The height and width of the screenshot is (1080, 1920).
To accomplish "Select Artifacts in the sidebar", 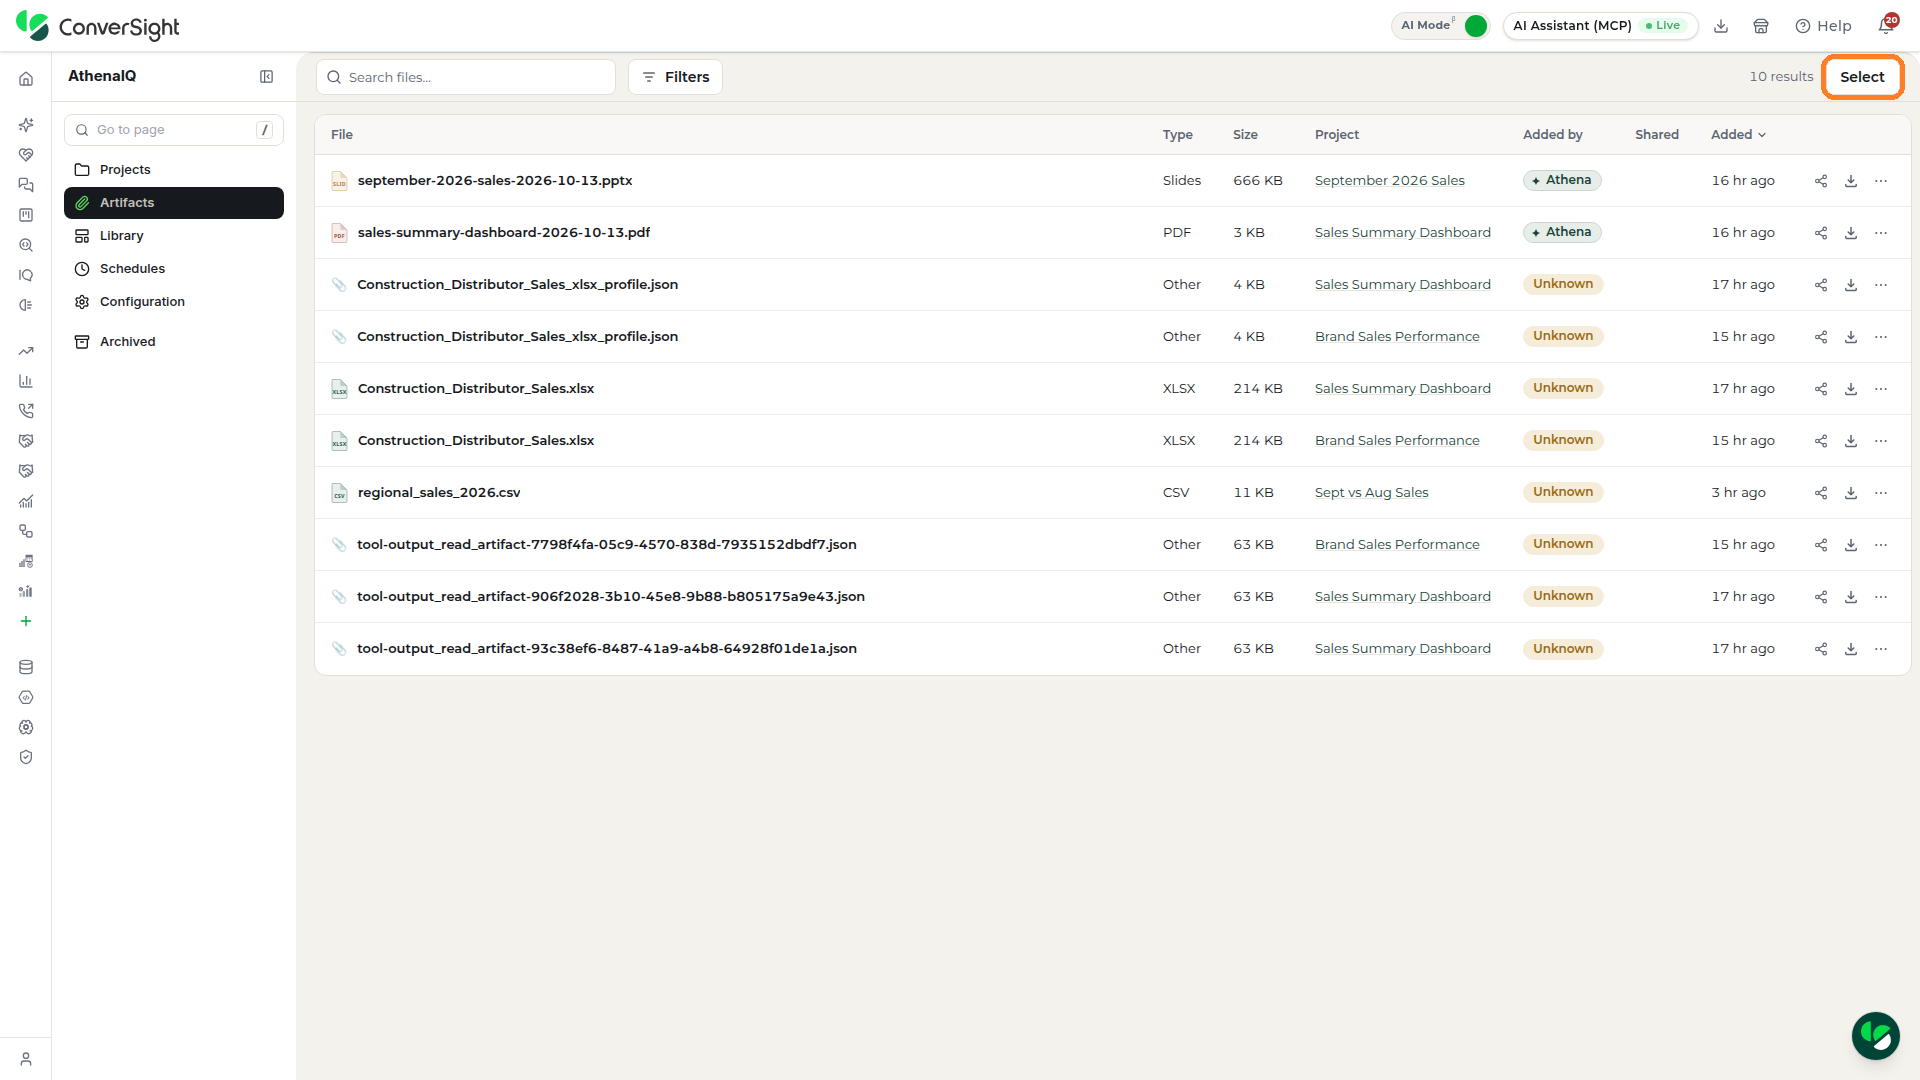I will pos(174,203).
